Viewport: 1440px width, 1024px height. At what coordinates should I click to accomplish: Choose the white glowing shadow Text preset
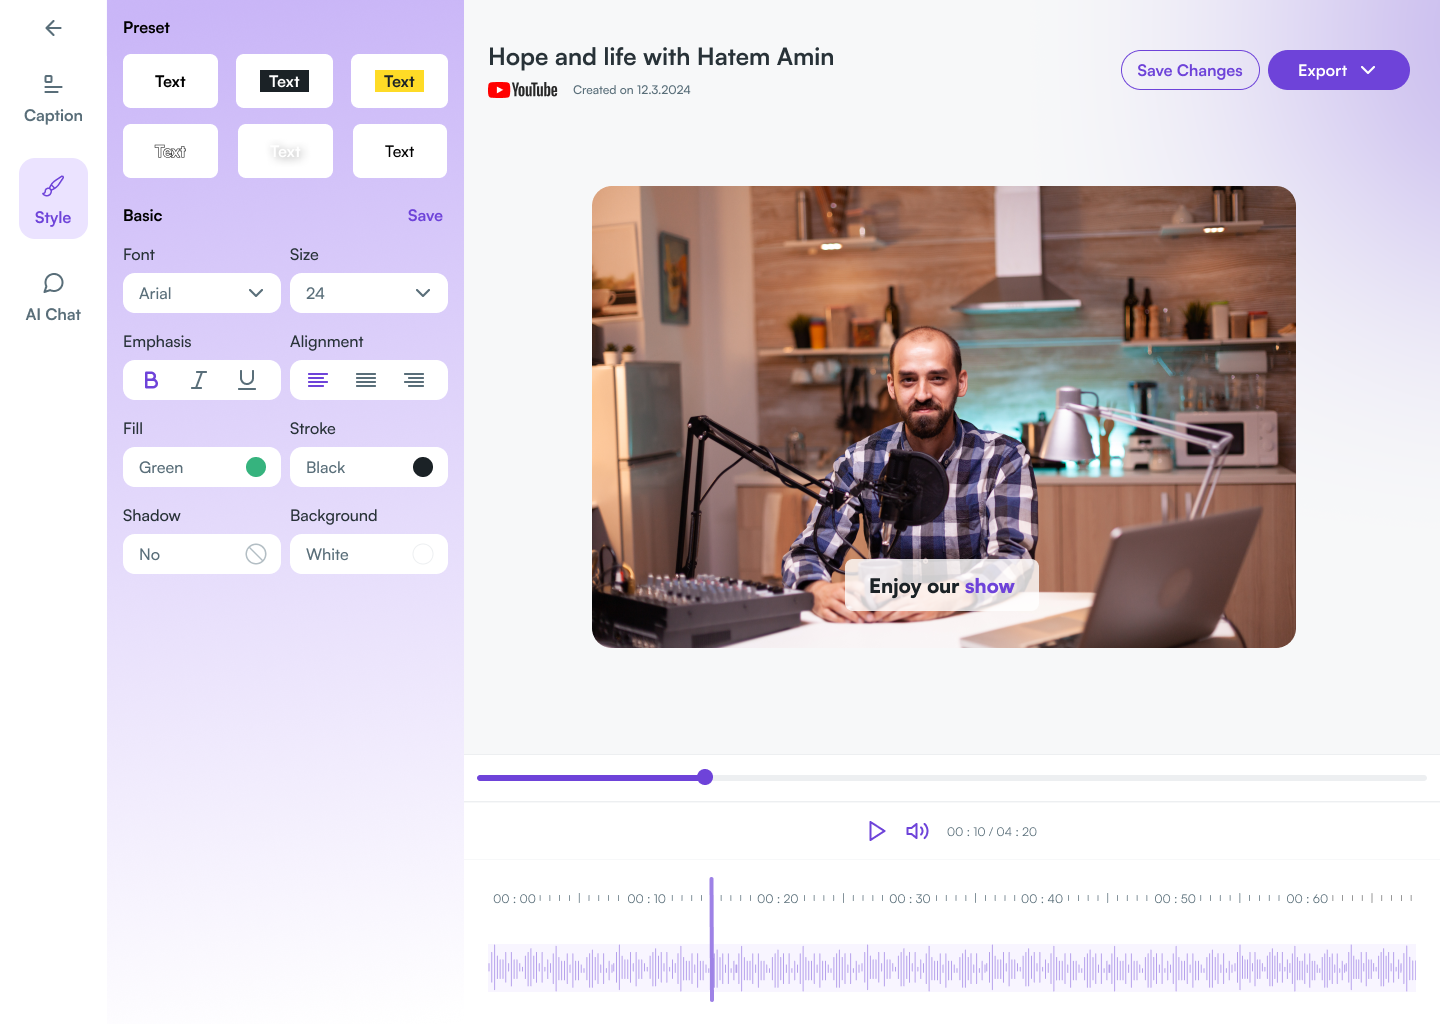pyautogui.click(x=285, y=151)
